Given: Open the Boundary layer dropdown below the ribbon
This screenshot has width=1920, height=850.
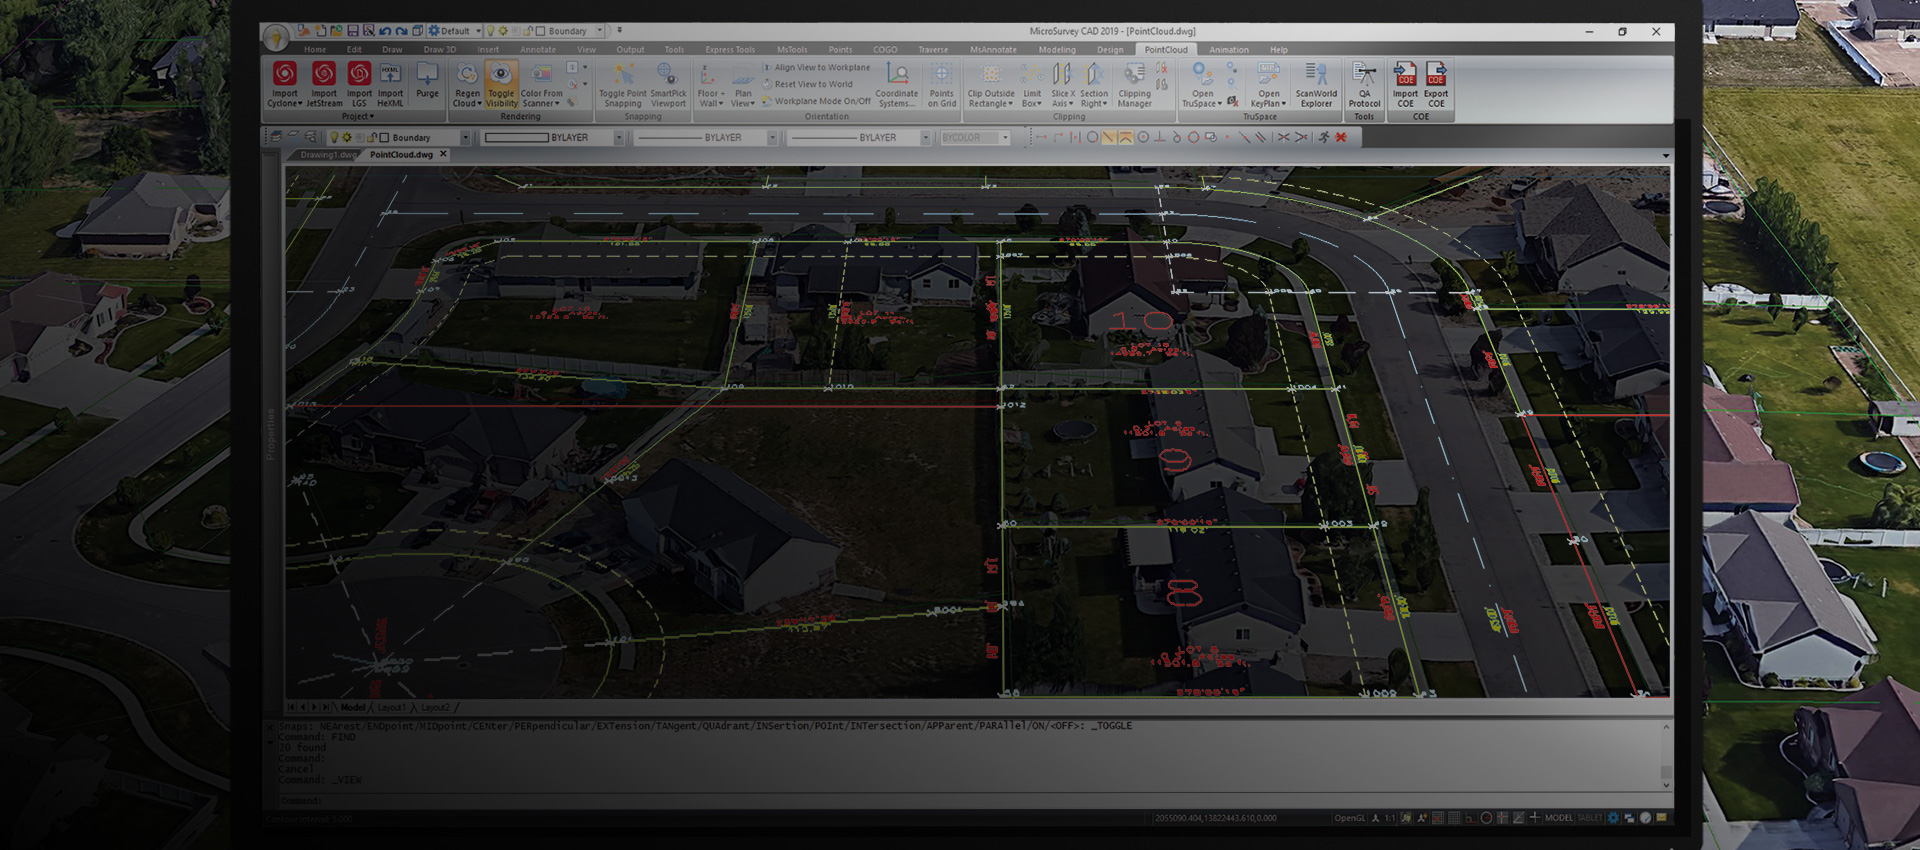Looking at the screenshot, I should (x=465, y=138).
